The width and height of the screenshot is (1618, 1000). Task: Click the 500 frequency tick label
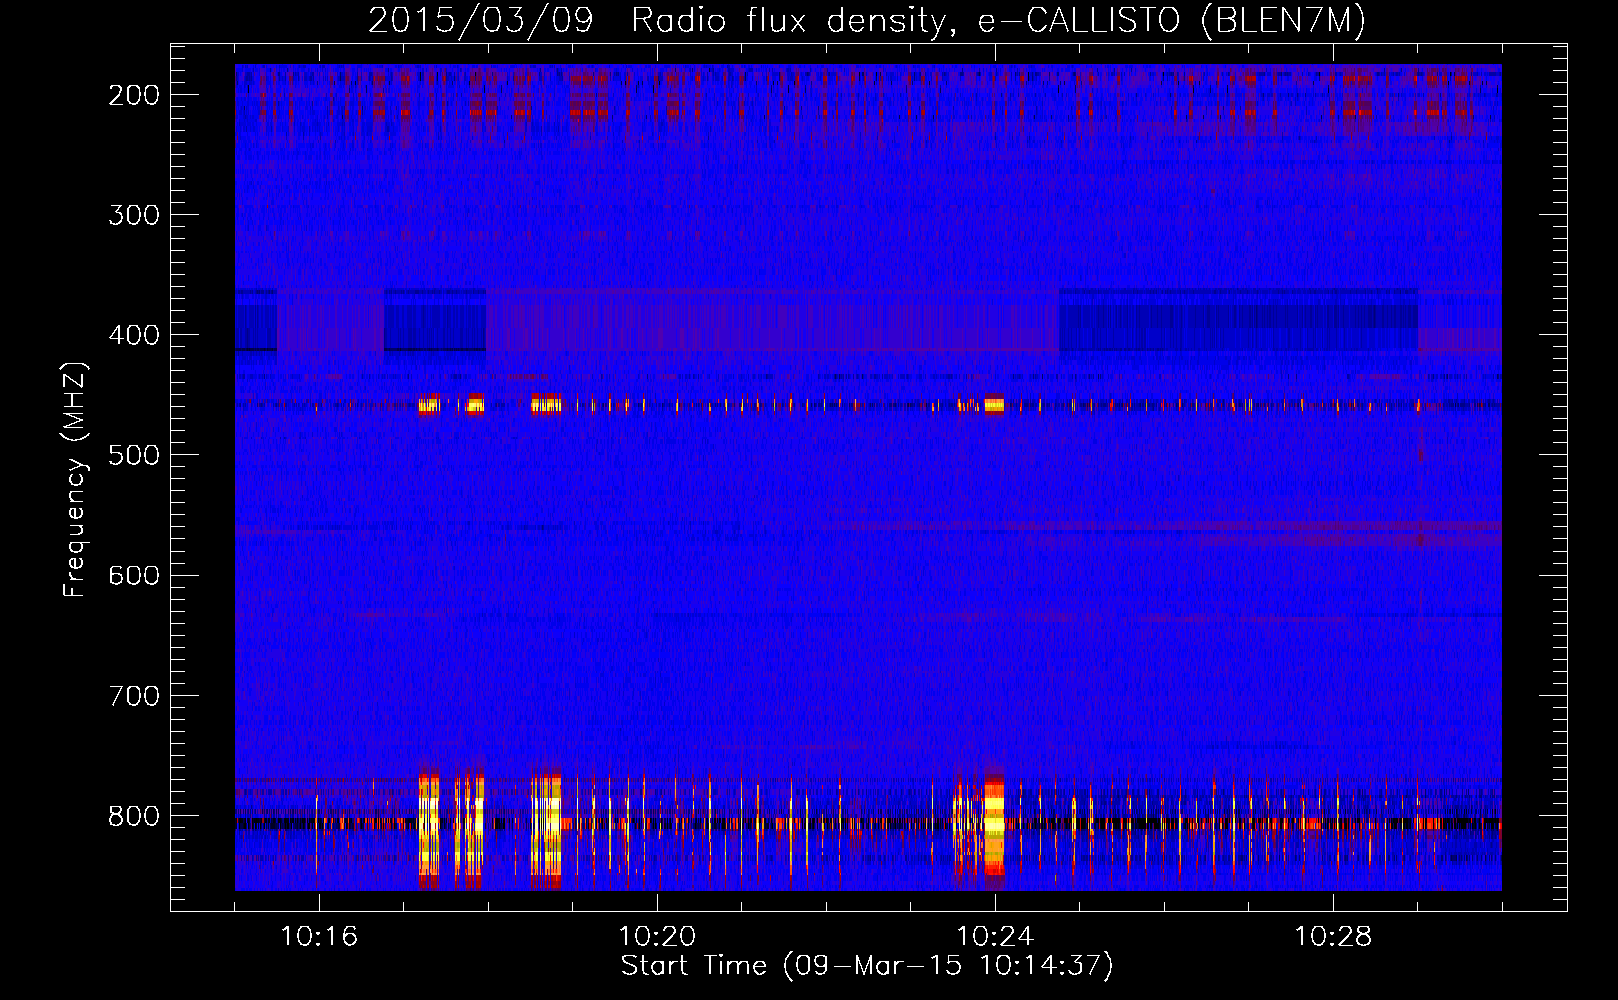tap(134, 455)
